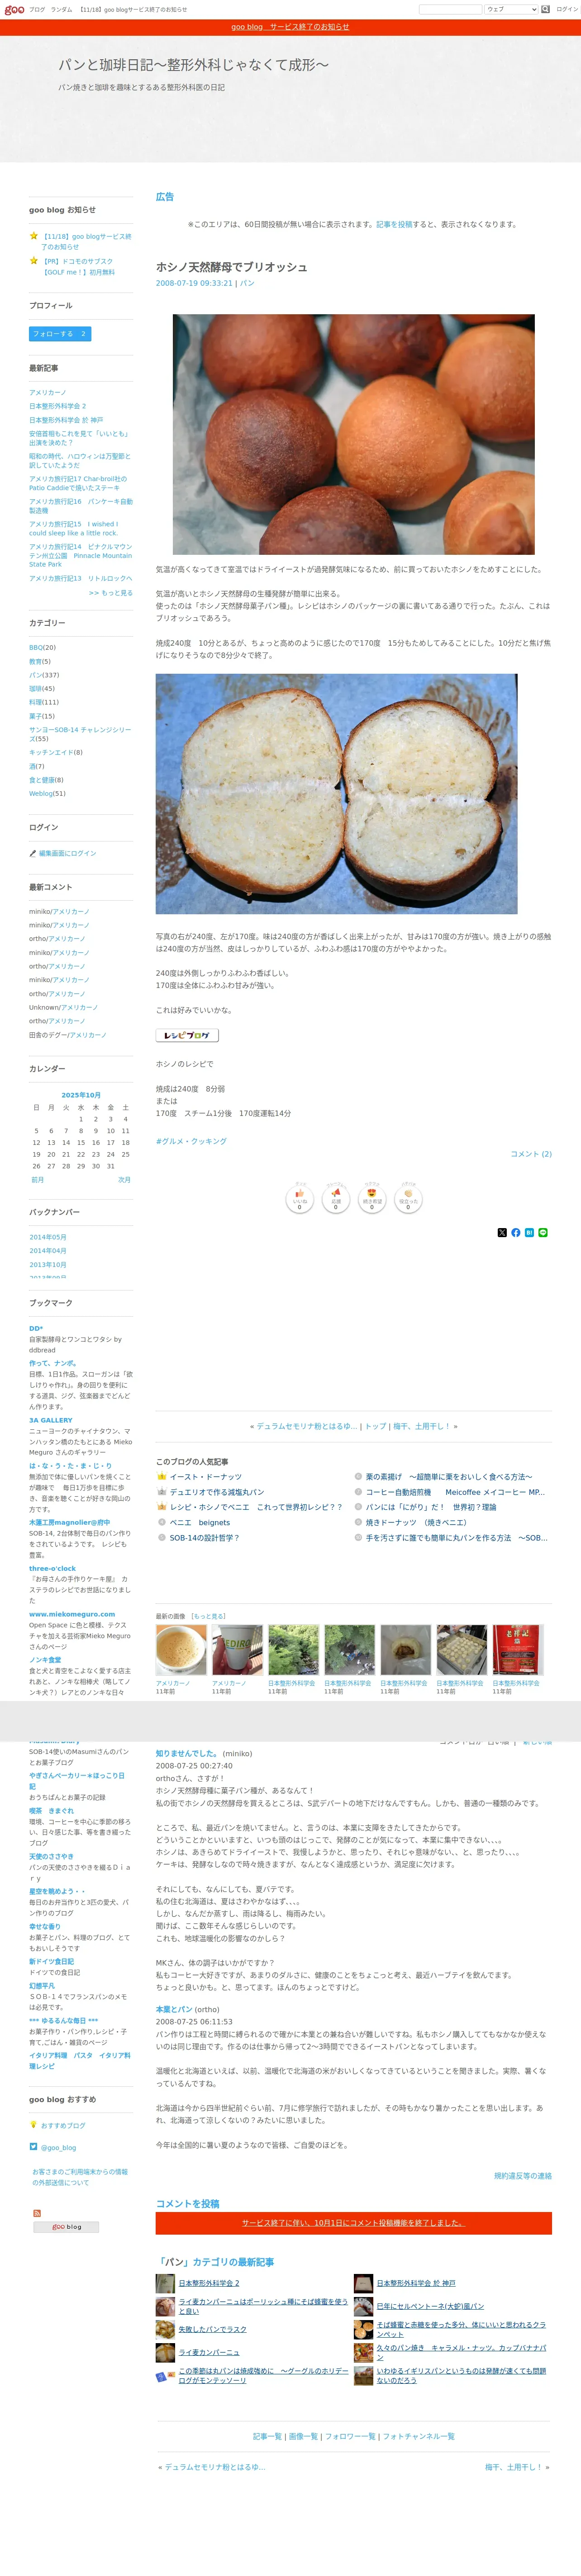Open the 失敗したパでラスク article
This screenshot has width=581, height=2576.
213,2329
